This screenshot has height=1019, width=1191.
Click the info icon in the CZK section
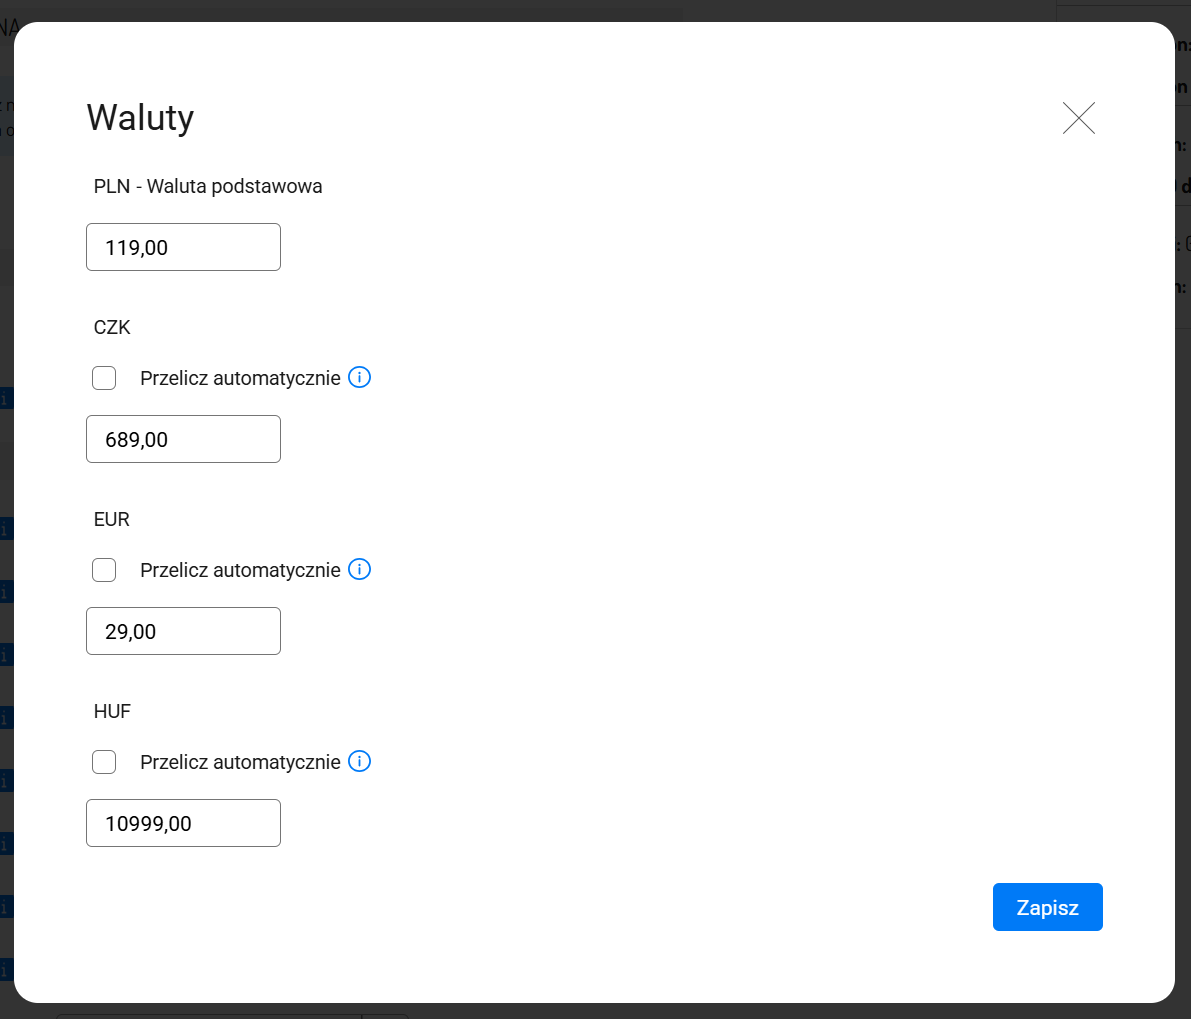pos(359,377)
